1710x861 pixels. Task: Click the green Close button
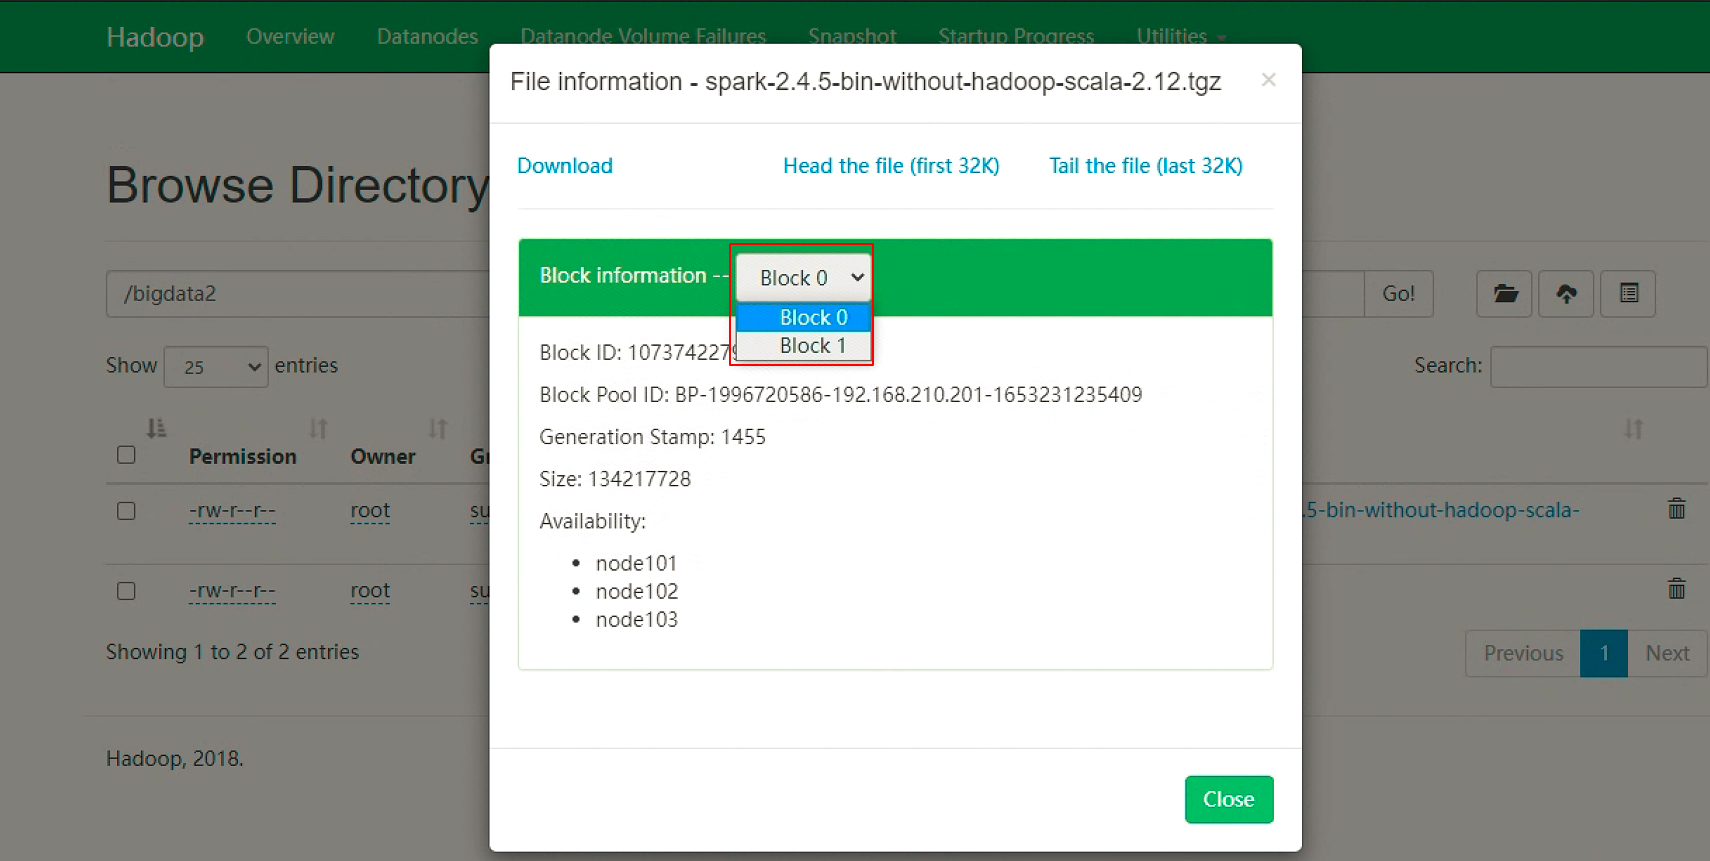[x=1229, y=800]
